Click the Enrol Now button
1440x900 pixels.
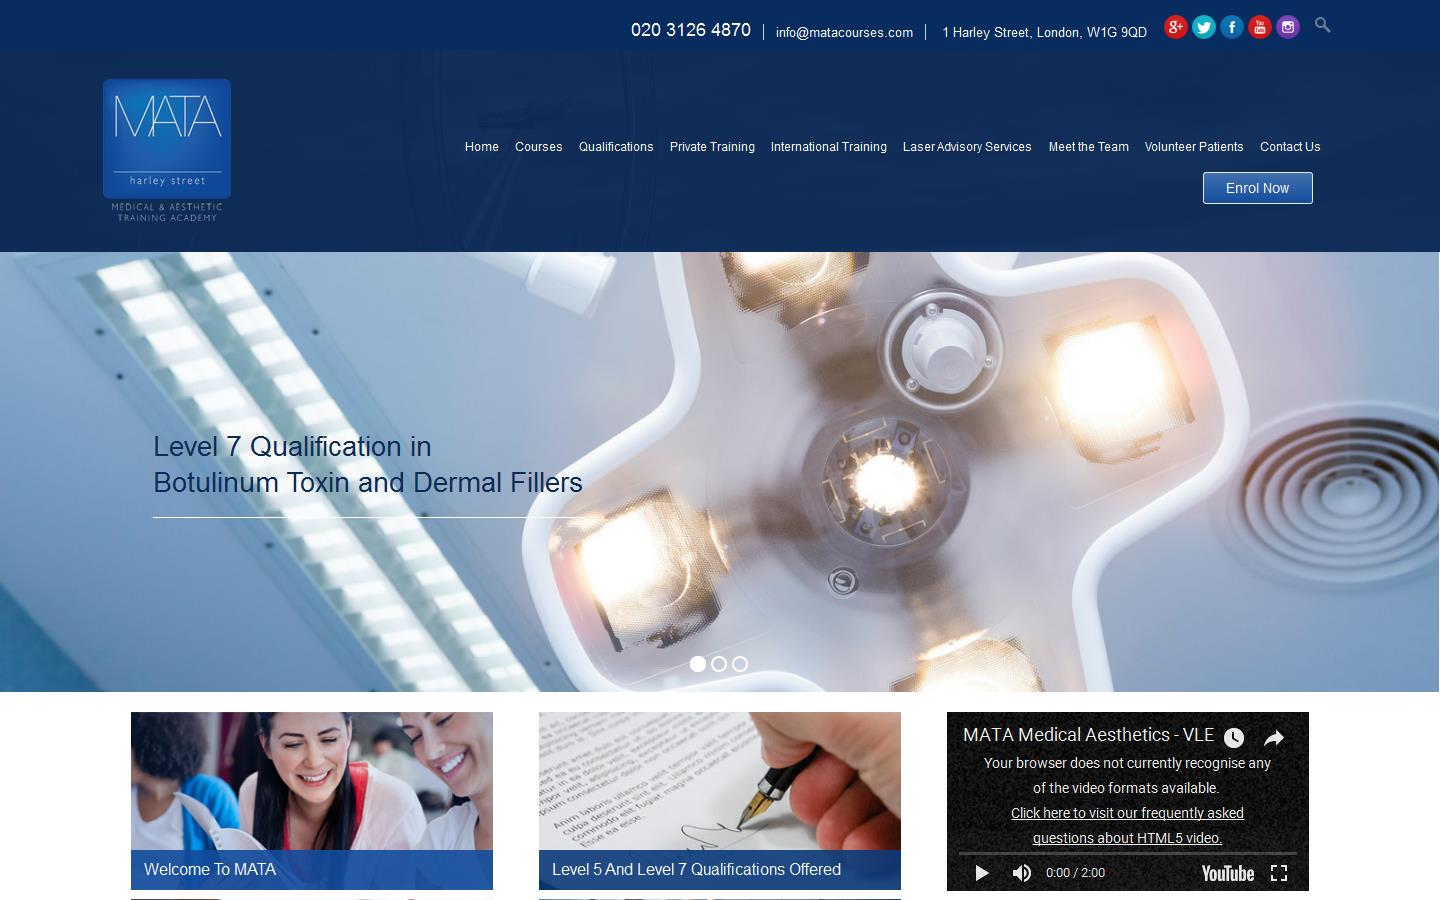[x=1257, y=188]
